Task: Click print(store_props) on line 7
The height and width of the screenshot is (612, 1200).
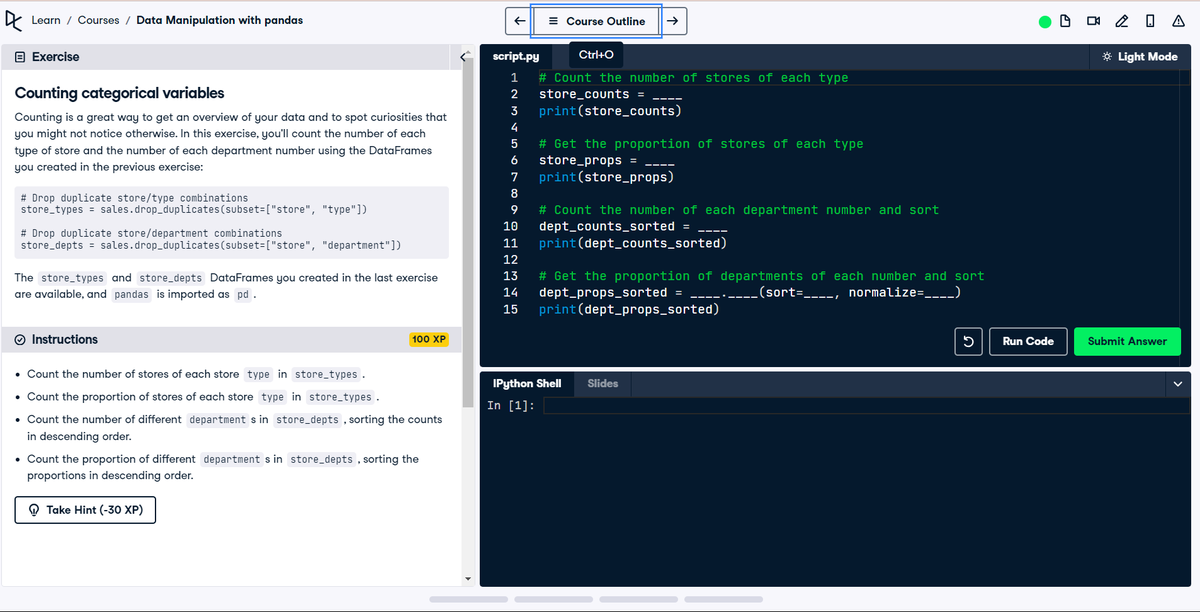Action: point(606,177)
